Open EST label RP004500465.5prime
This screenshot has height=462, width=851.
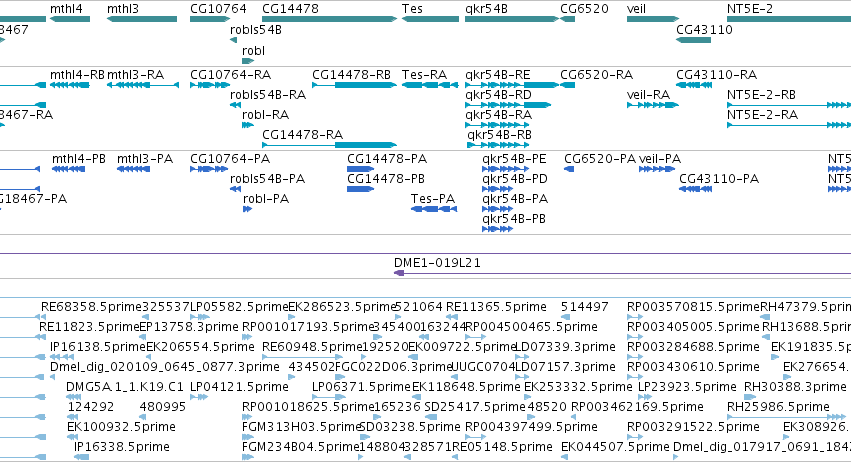(531, 327)
